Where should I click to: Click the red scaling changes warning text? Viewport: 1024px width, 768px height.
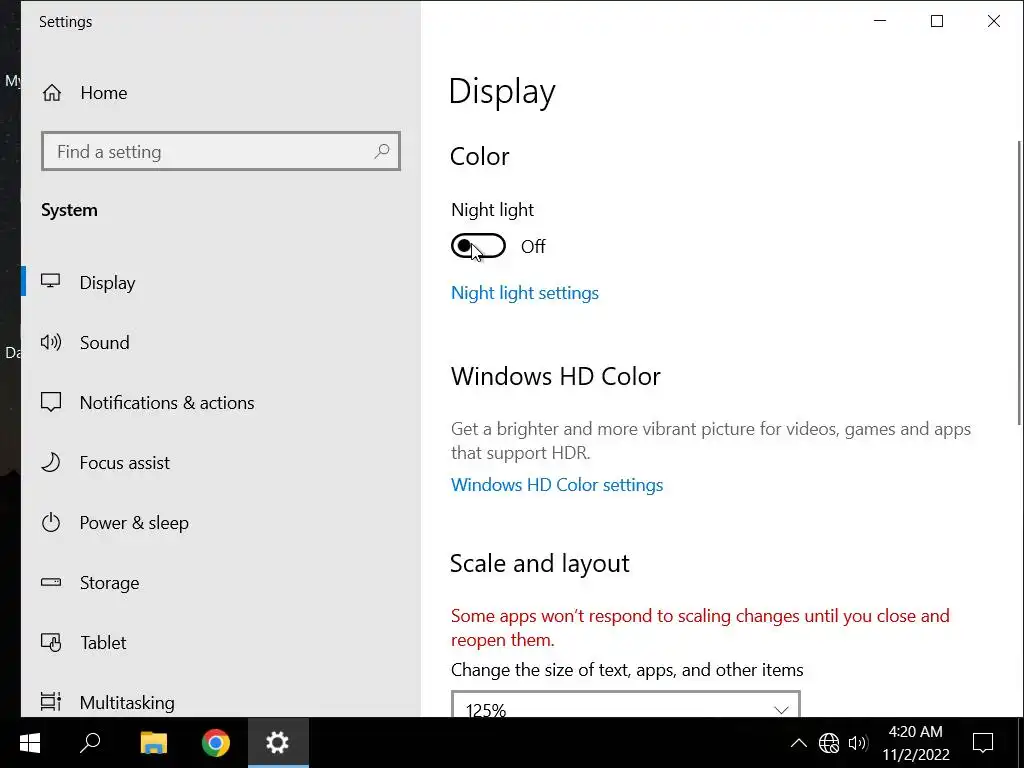point(700,628)
